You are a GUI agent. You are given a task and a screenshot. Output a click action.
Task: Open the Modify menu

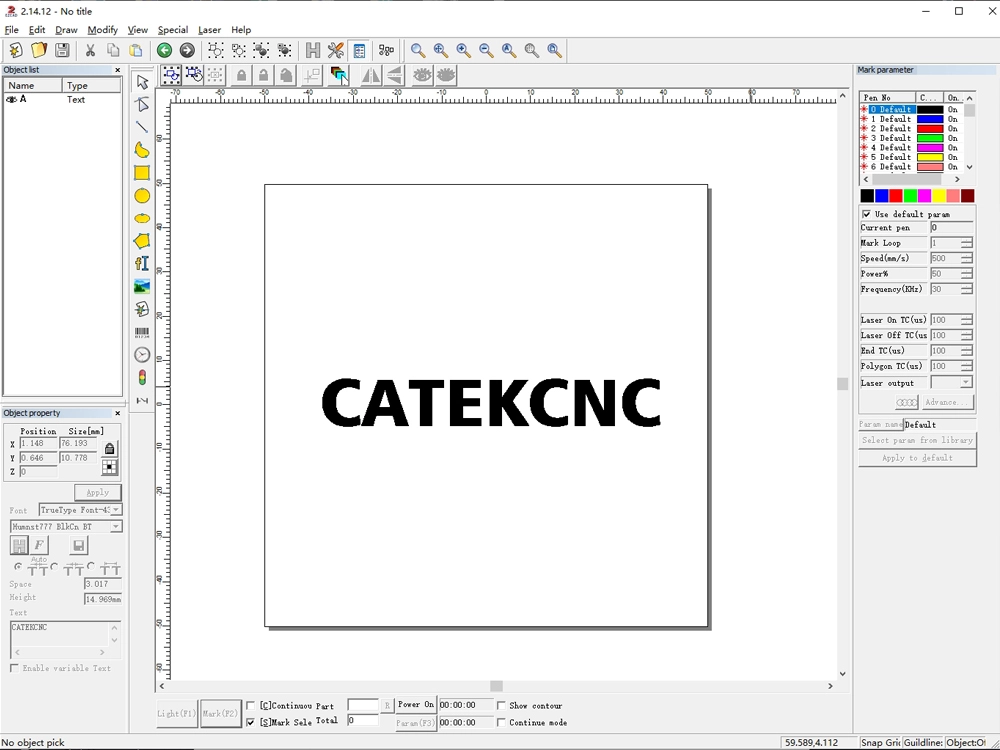coord(102,29)
